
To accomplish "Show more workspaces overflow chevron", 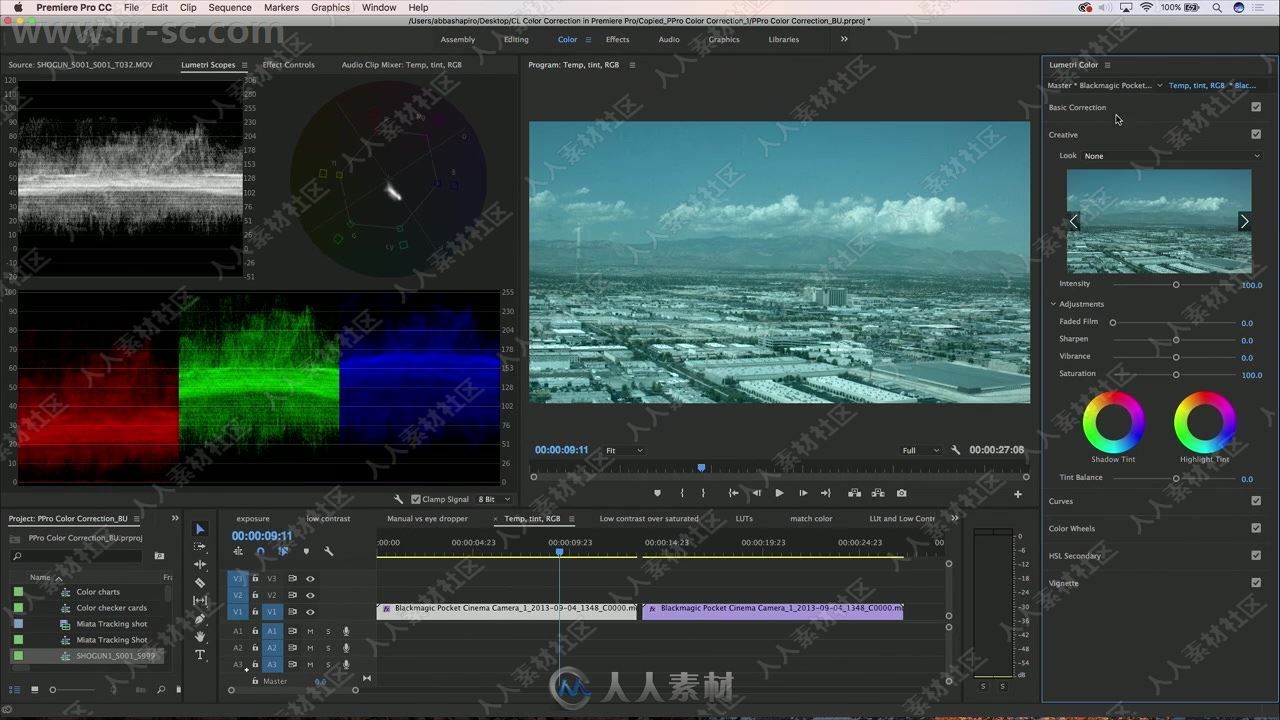I will pyautogui.click(x=844, y=39).
